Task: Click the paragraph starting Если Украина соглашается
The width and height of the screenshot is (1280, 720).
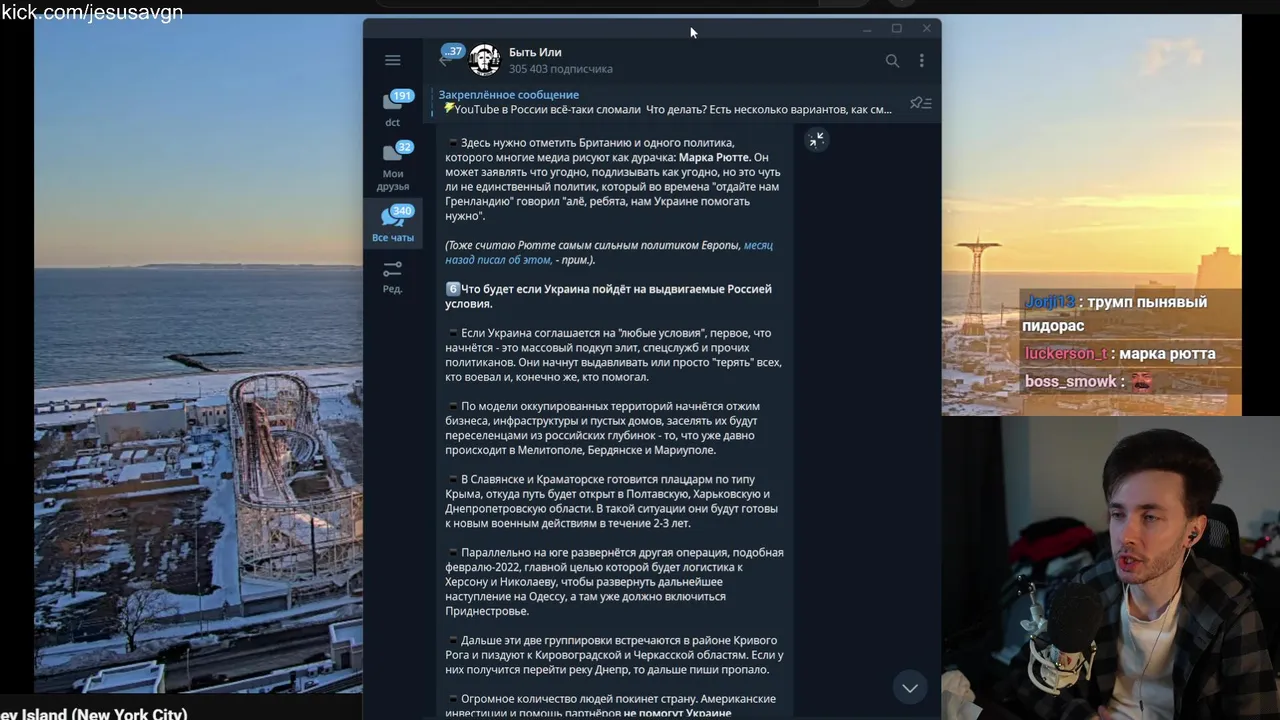Action: [613, 355]
